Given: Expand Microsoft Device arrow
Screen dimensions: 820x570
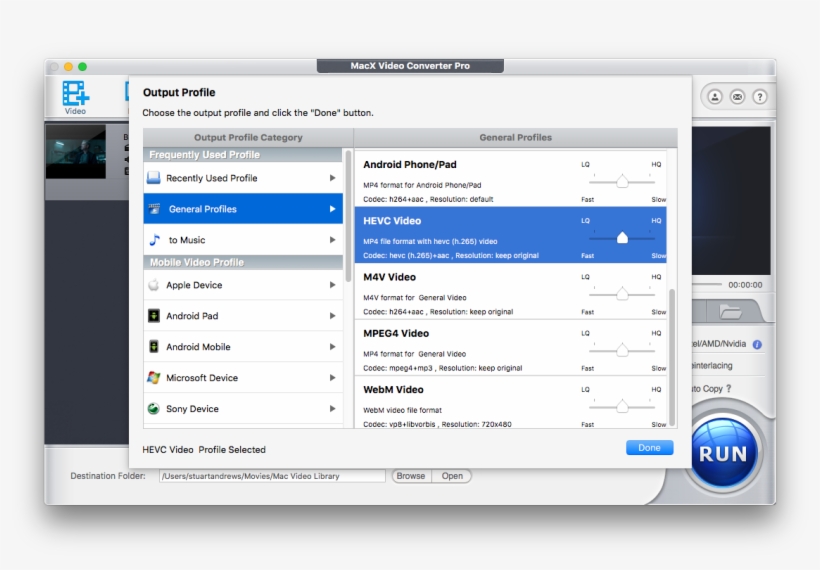Looking at the screenshot, I should [332, 378].
